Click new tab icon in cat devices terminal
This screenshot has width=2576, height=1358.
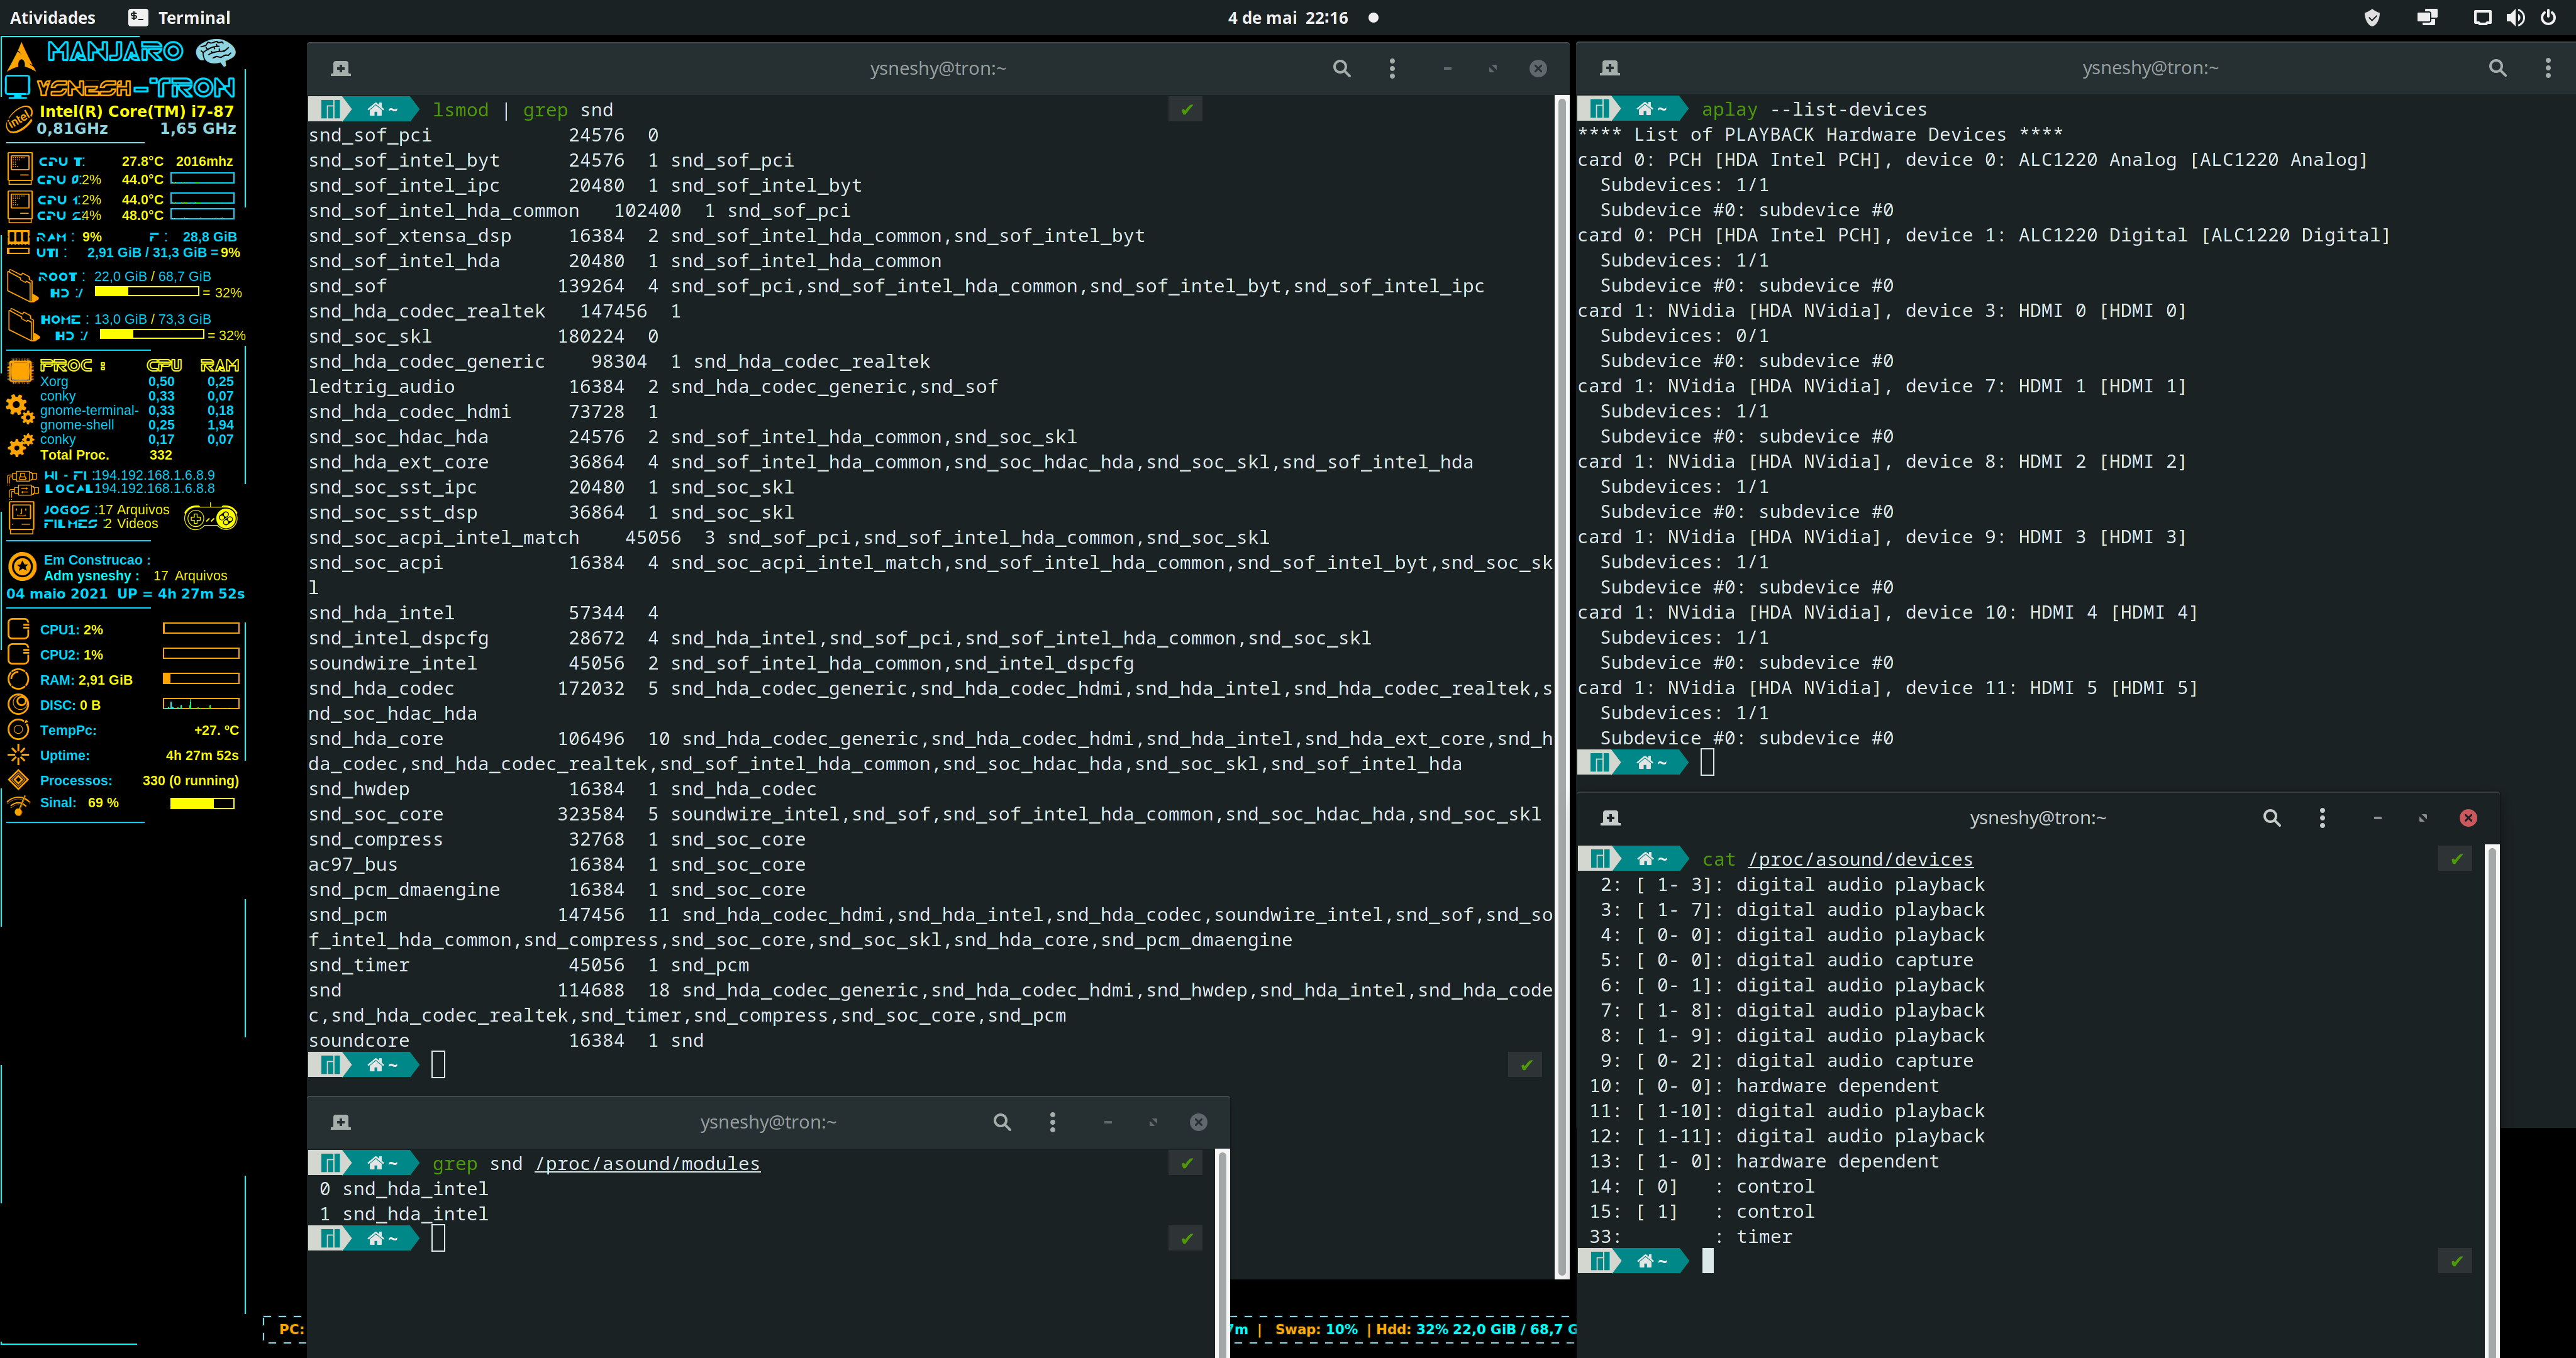1610,818
